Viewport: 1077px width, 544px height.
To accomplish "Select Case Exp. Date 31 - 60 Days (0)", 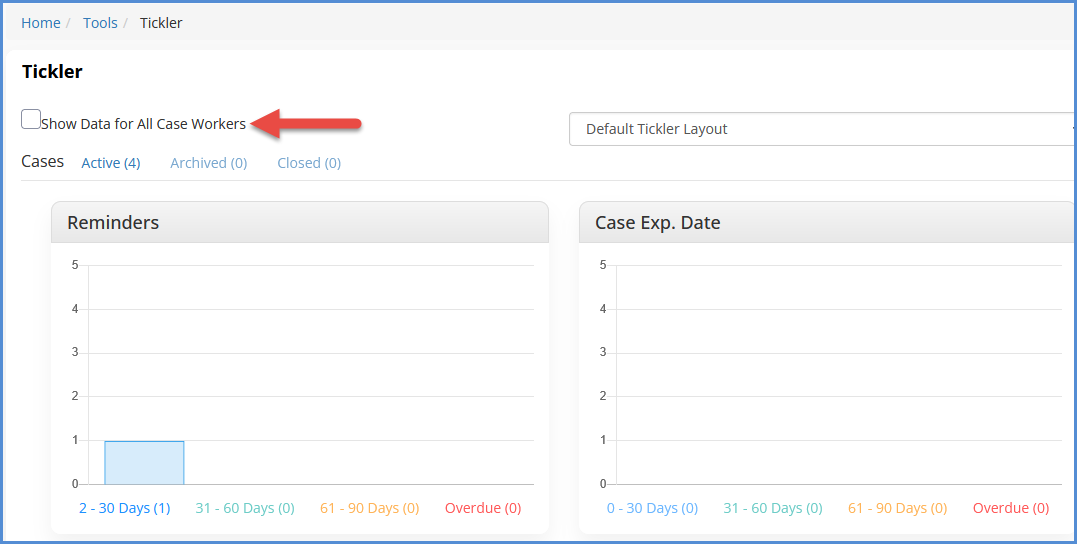I will click(x=773, y=508).
